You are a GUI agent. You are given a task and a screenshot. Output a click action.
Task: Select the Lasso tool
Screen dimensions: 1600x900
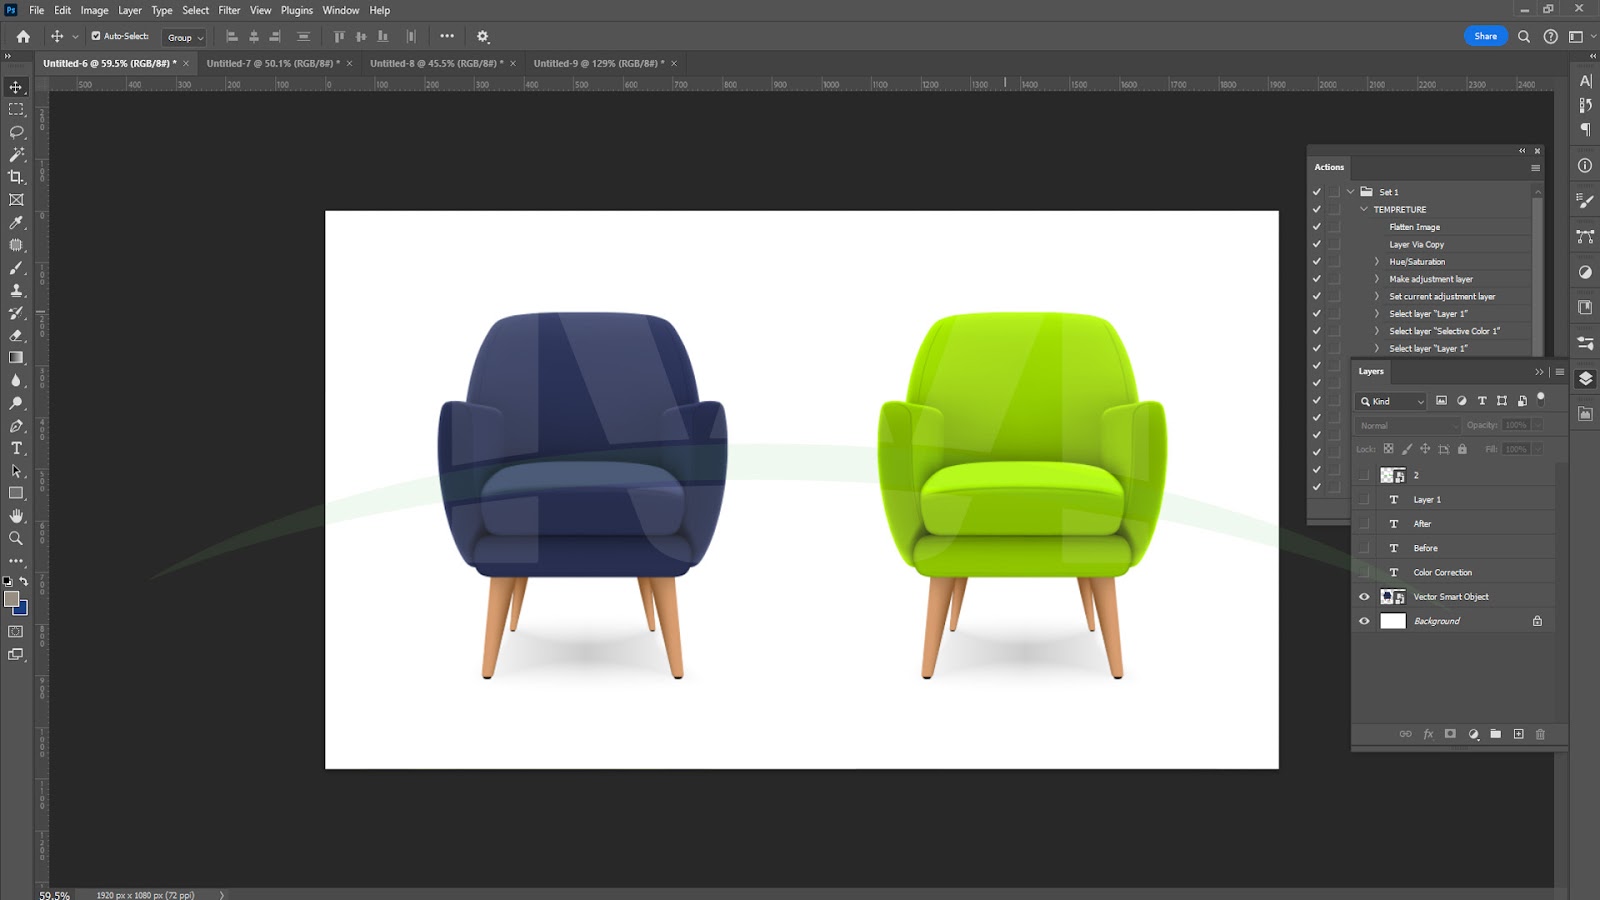click(x=16, y=132)
